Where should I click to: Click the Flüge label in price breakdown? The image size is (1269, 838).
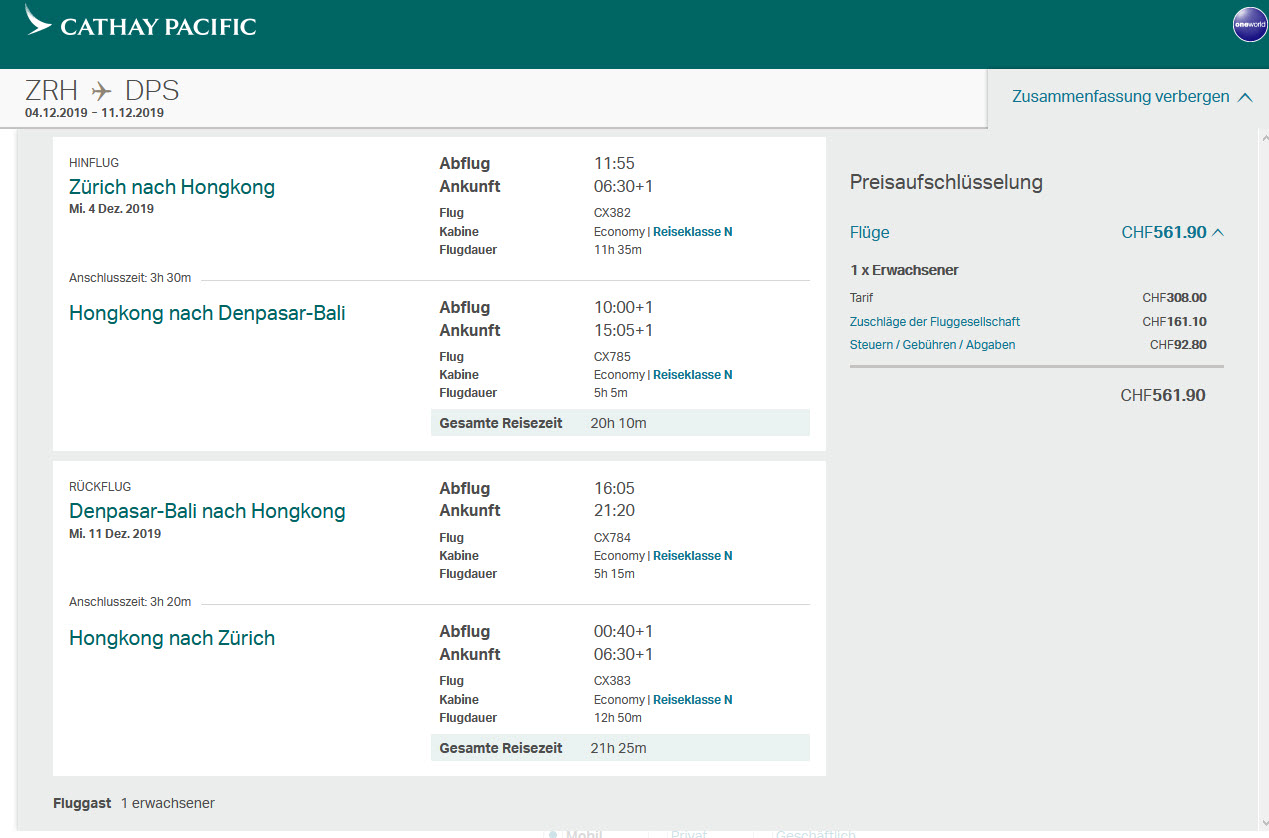869,233
